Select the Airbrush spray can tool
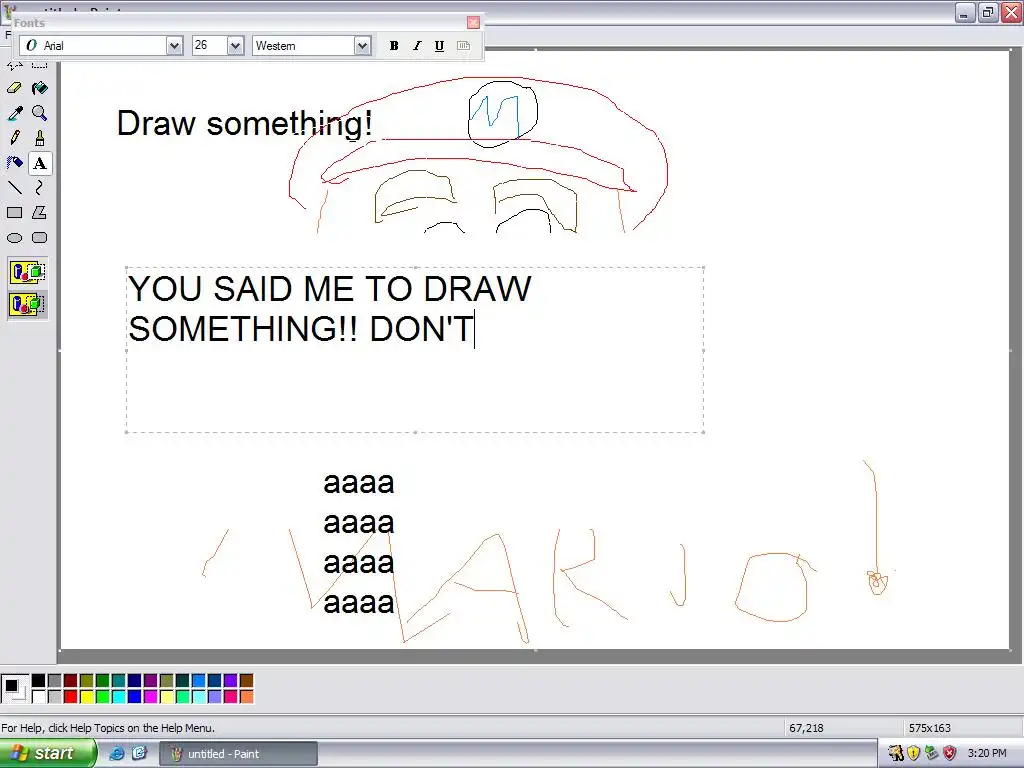The height and width of the screenshot is (768, 1024). click(x=14, y=163)
